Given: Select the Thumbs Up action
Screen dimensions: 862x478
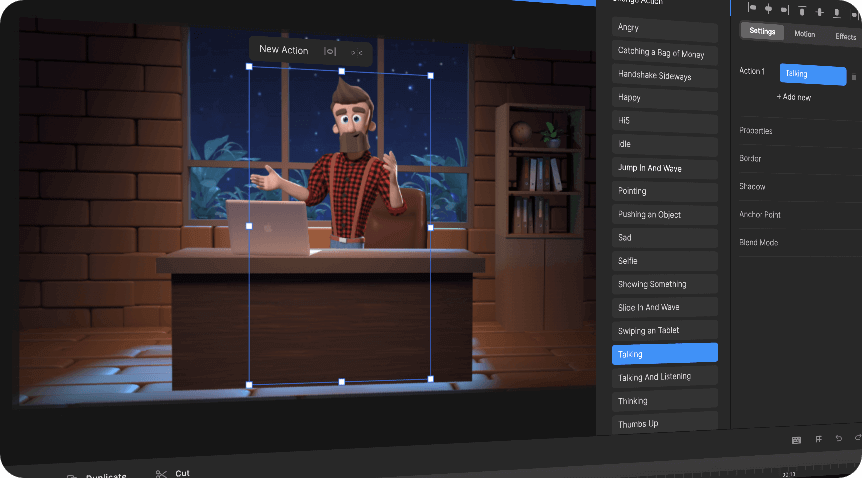Looking at the screenshot, I should [x=665, y=423].
